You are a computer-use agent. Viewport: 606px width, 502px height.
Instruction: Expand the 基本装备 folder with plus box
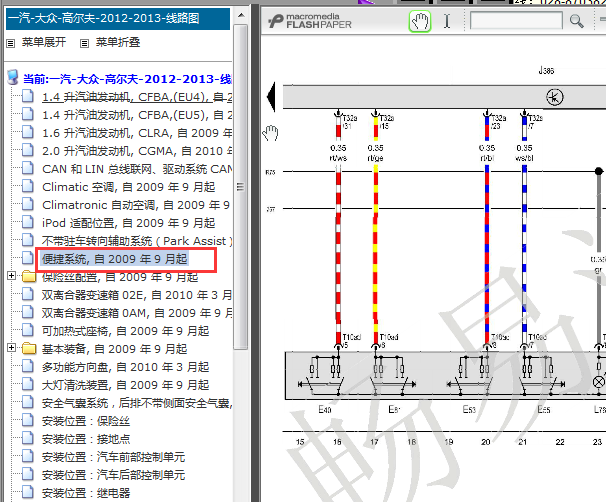coord(11,347)
